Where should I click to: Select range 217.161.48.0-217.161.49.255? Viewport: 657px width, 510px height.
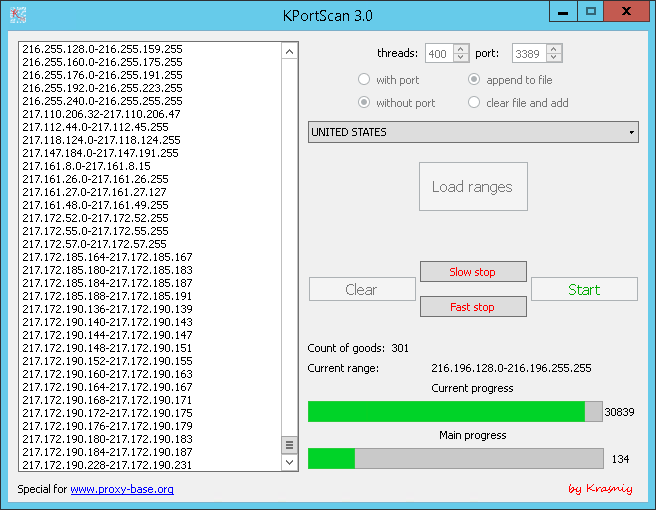pyautogui.click(x=95, y=205)
